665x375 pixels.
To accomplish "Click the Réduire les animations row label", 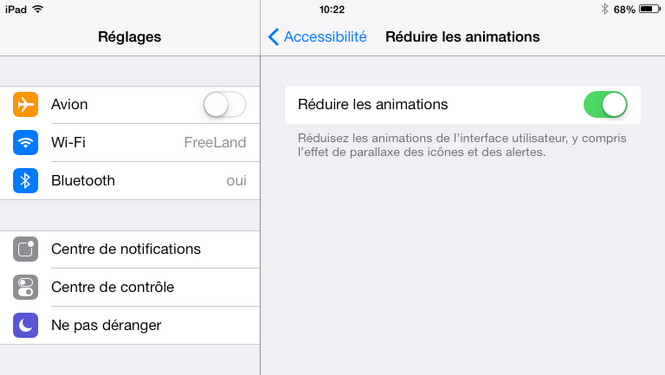I will click(x=373, y=104).
